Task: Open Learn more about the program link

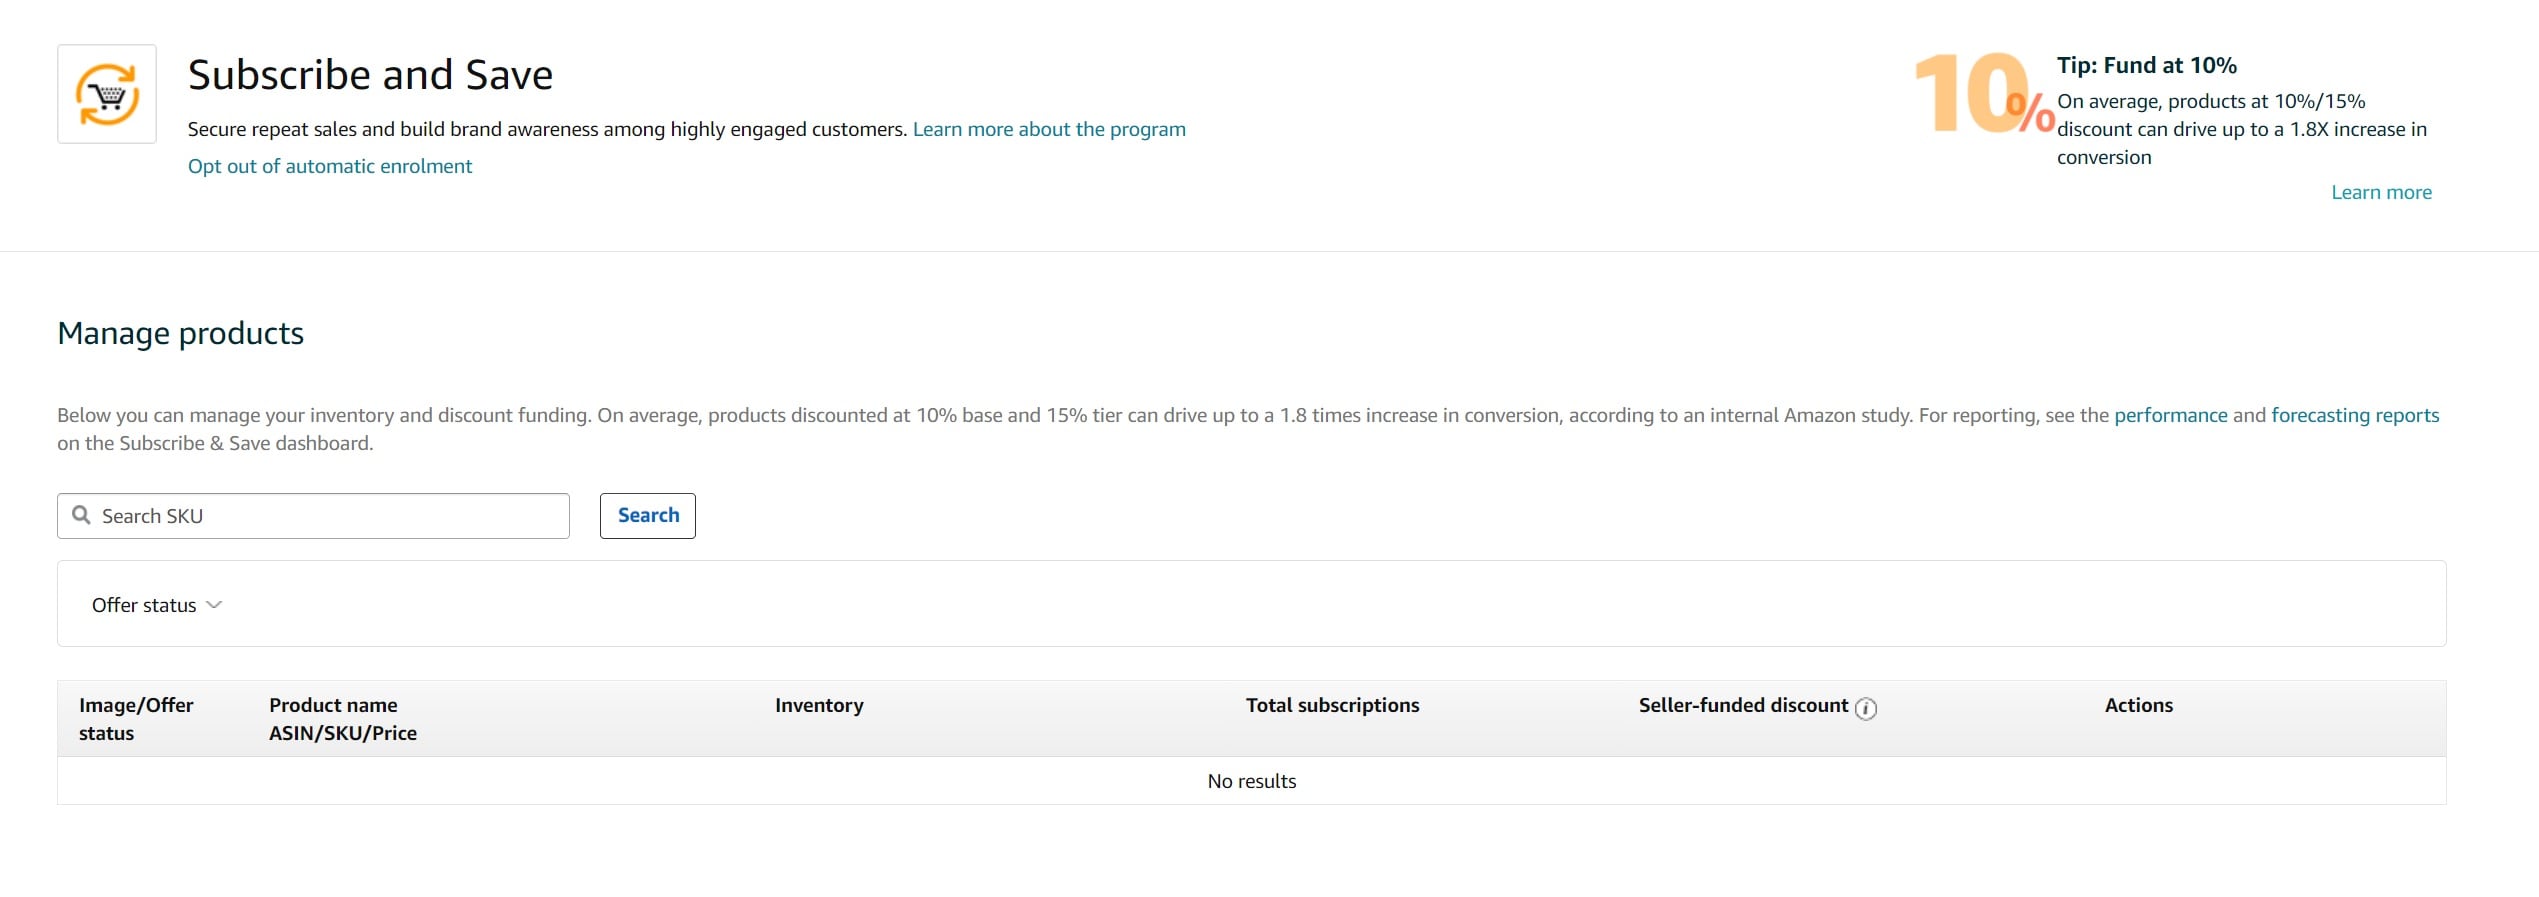Action: [1049, 129]
